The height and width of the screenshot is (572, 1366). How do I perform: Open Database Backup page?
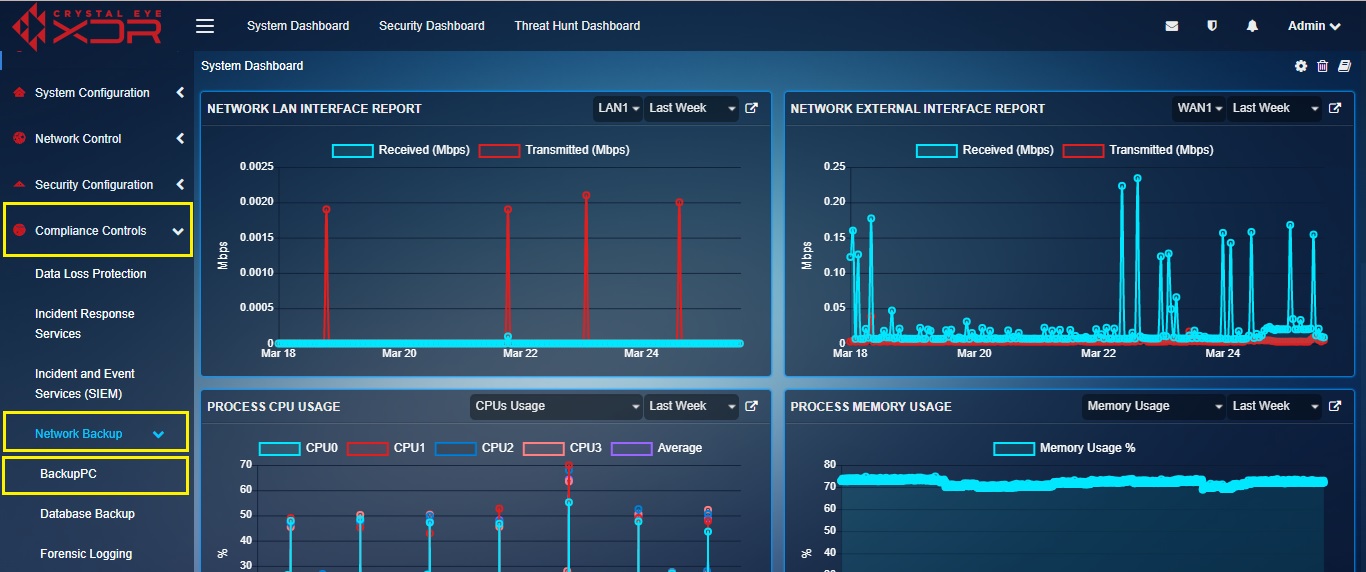pos(87,514)
